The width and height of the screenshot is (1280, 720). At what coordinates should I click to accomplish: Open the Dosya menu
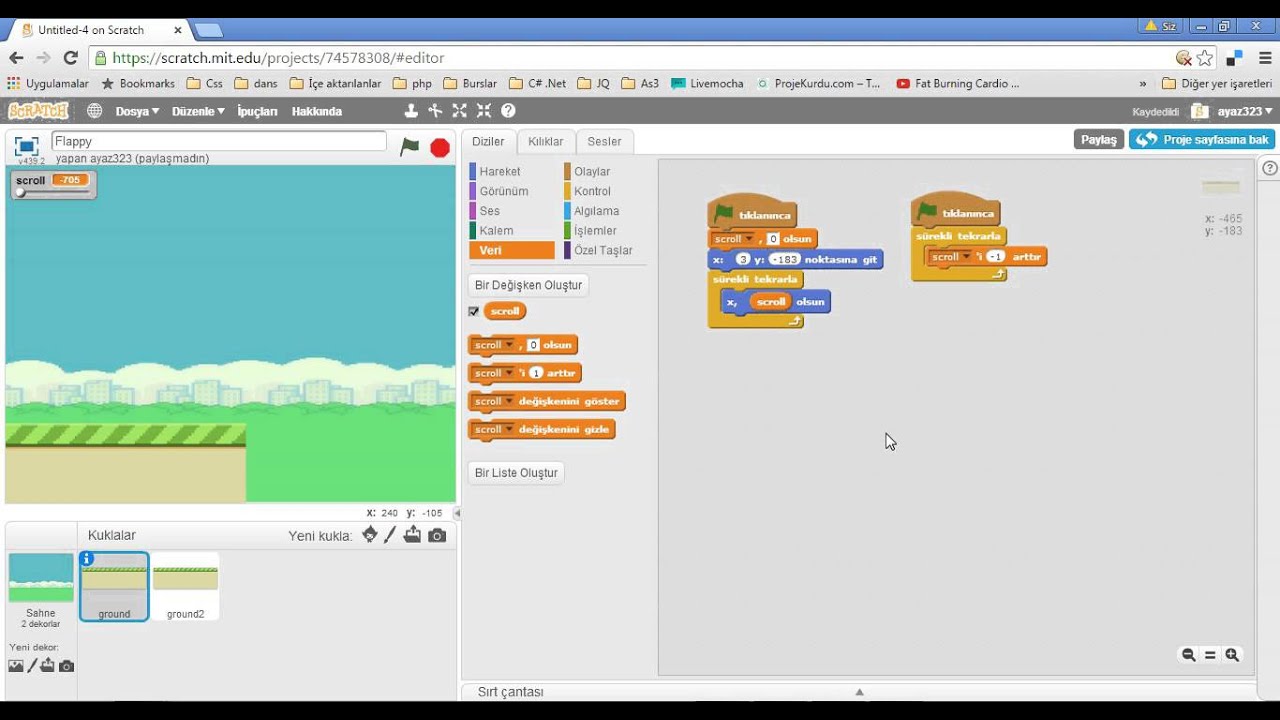tap(137, 111)
